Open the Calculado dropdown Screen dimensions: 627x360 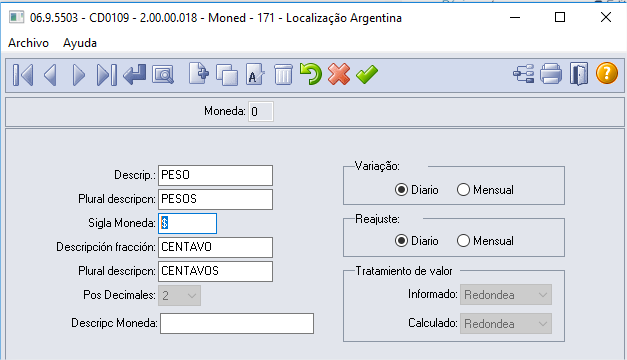point(506,324)
